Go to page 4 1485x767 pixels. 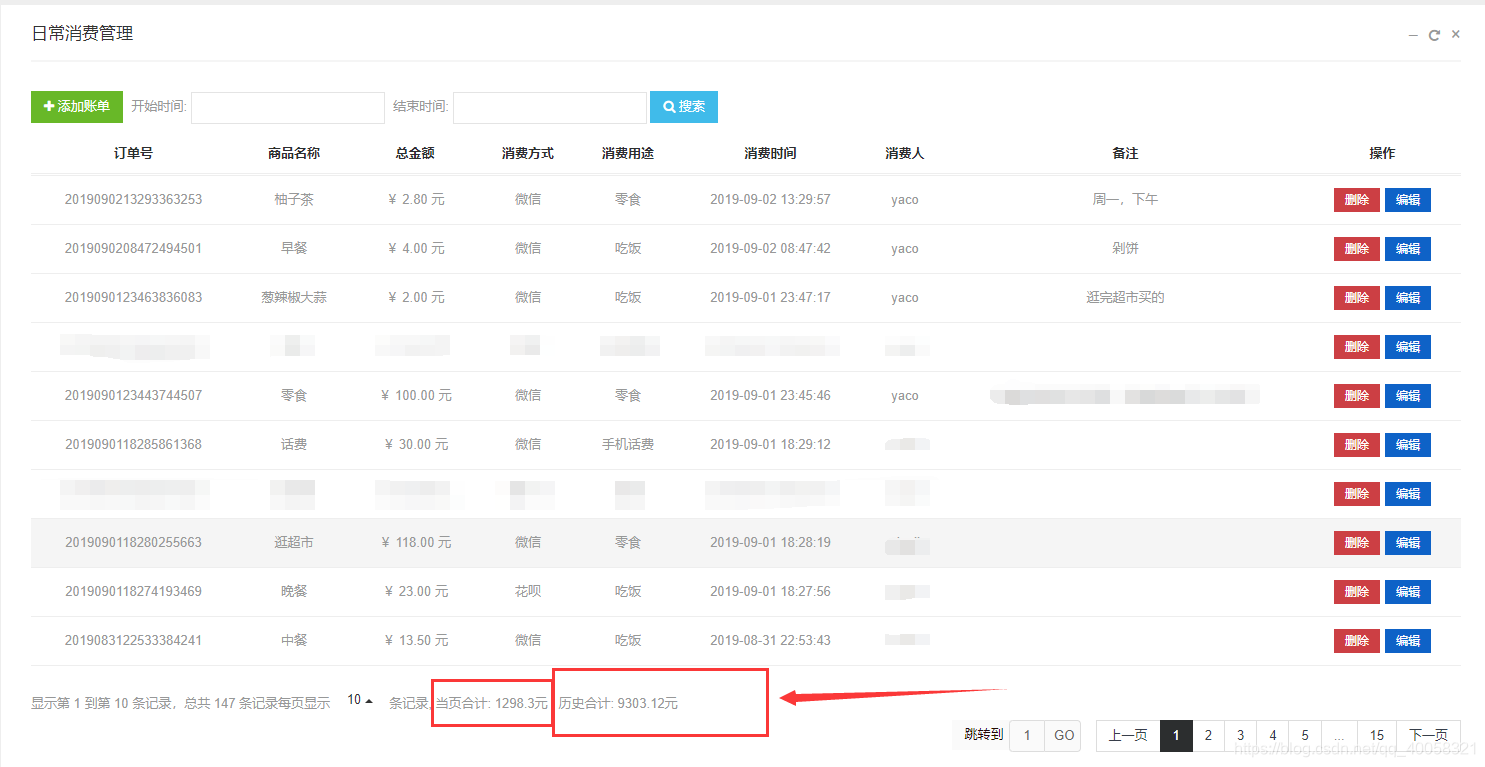coord(1272,735)
